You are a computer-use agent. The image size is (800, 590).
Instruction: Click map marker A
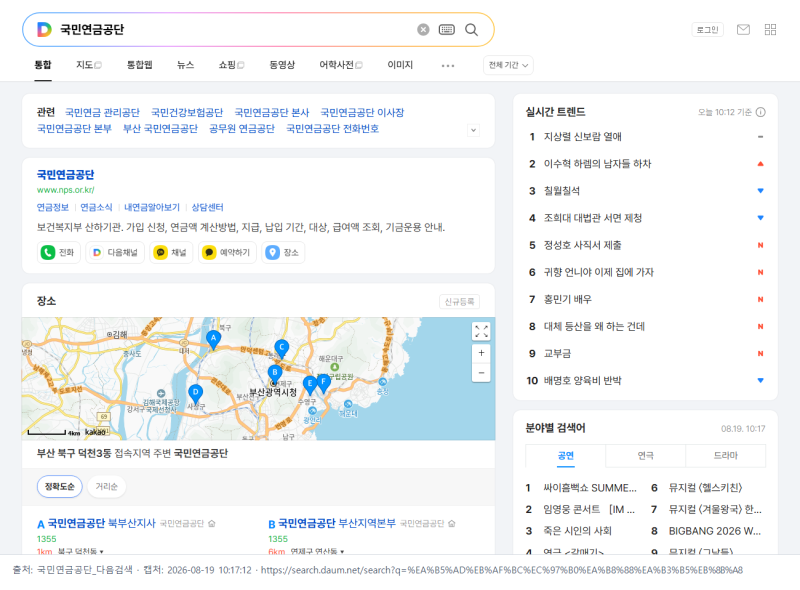pyautogui.click(x=213, y=339)
